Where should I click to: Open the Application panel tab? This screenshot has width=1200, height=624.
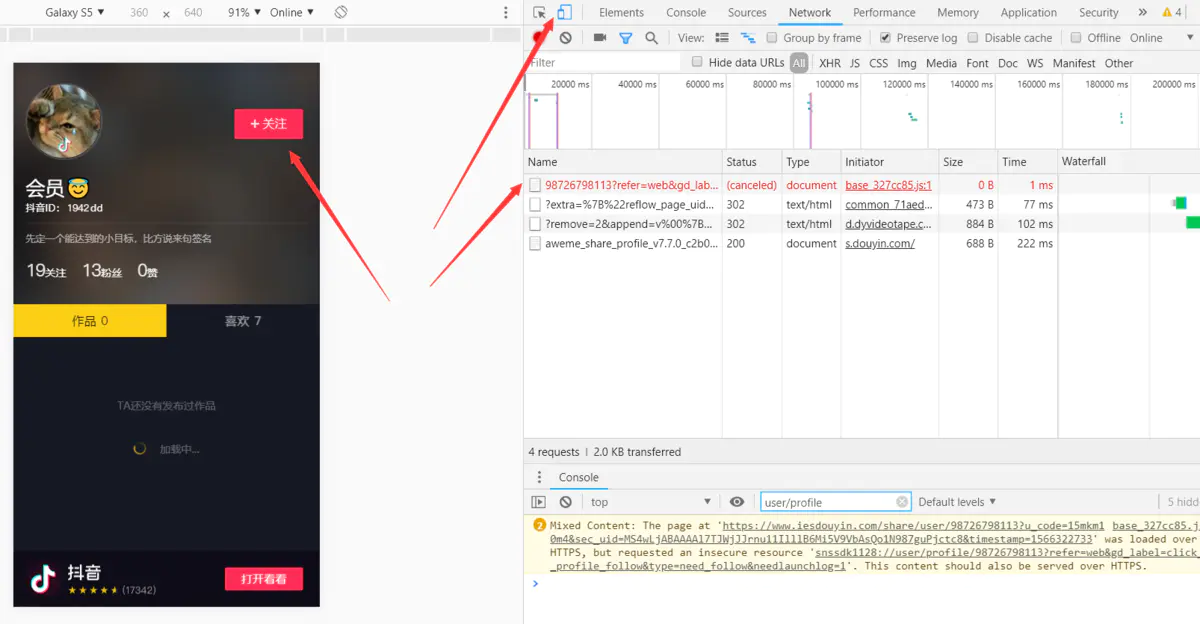1028,12
